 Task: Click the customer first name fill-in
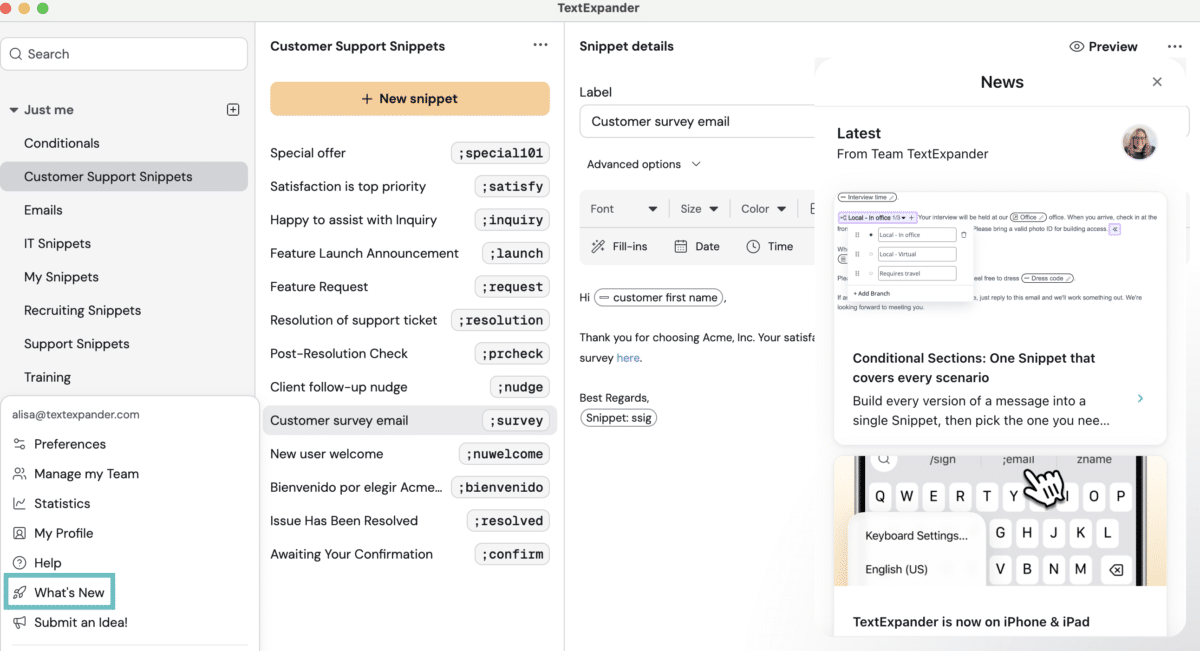tap(659, 297)
